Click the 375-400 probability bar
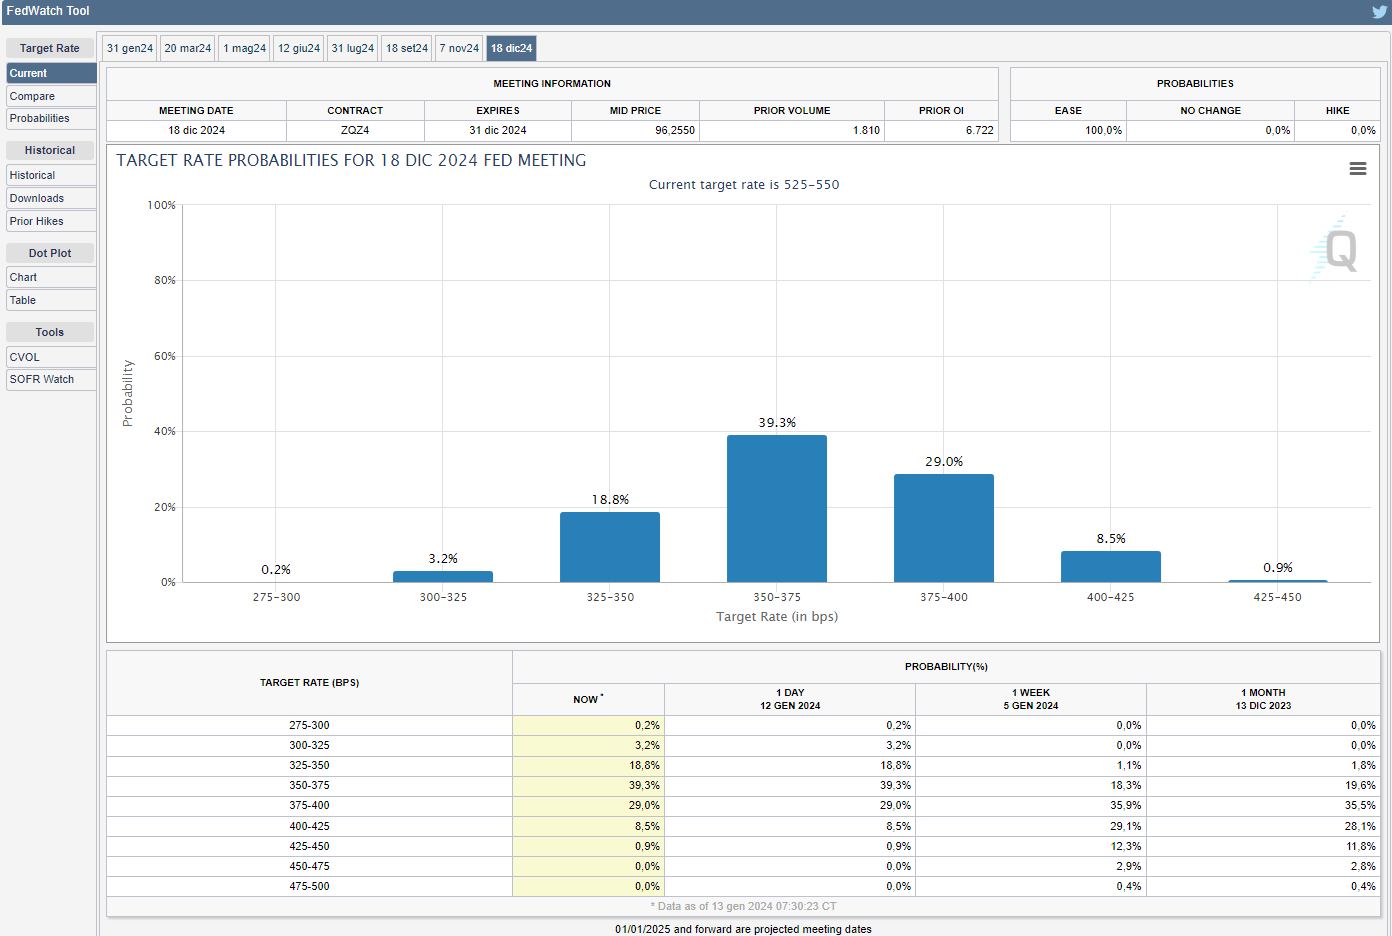 pyautogui.click(x=943, y=528)
